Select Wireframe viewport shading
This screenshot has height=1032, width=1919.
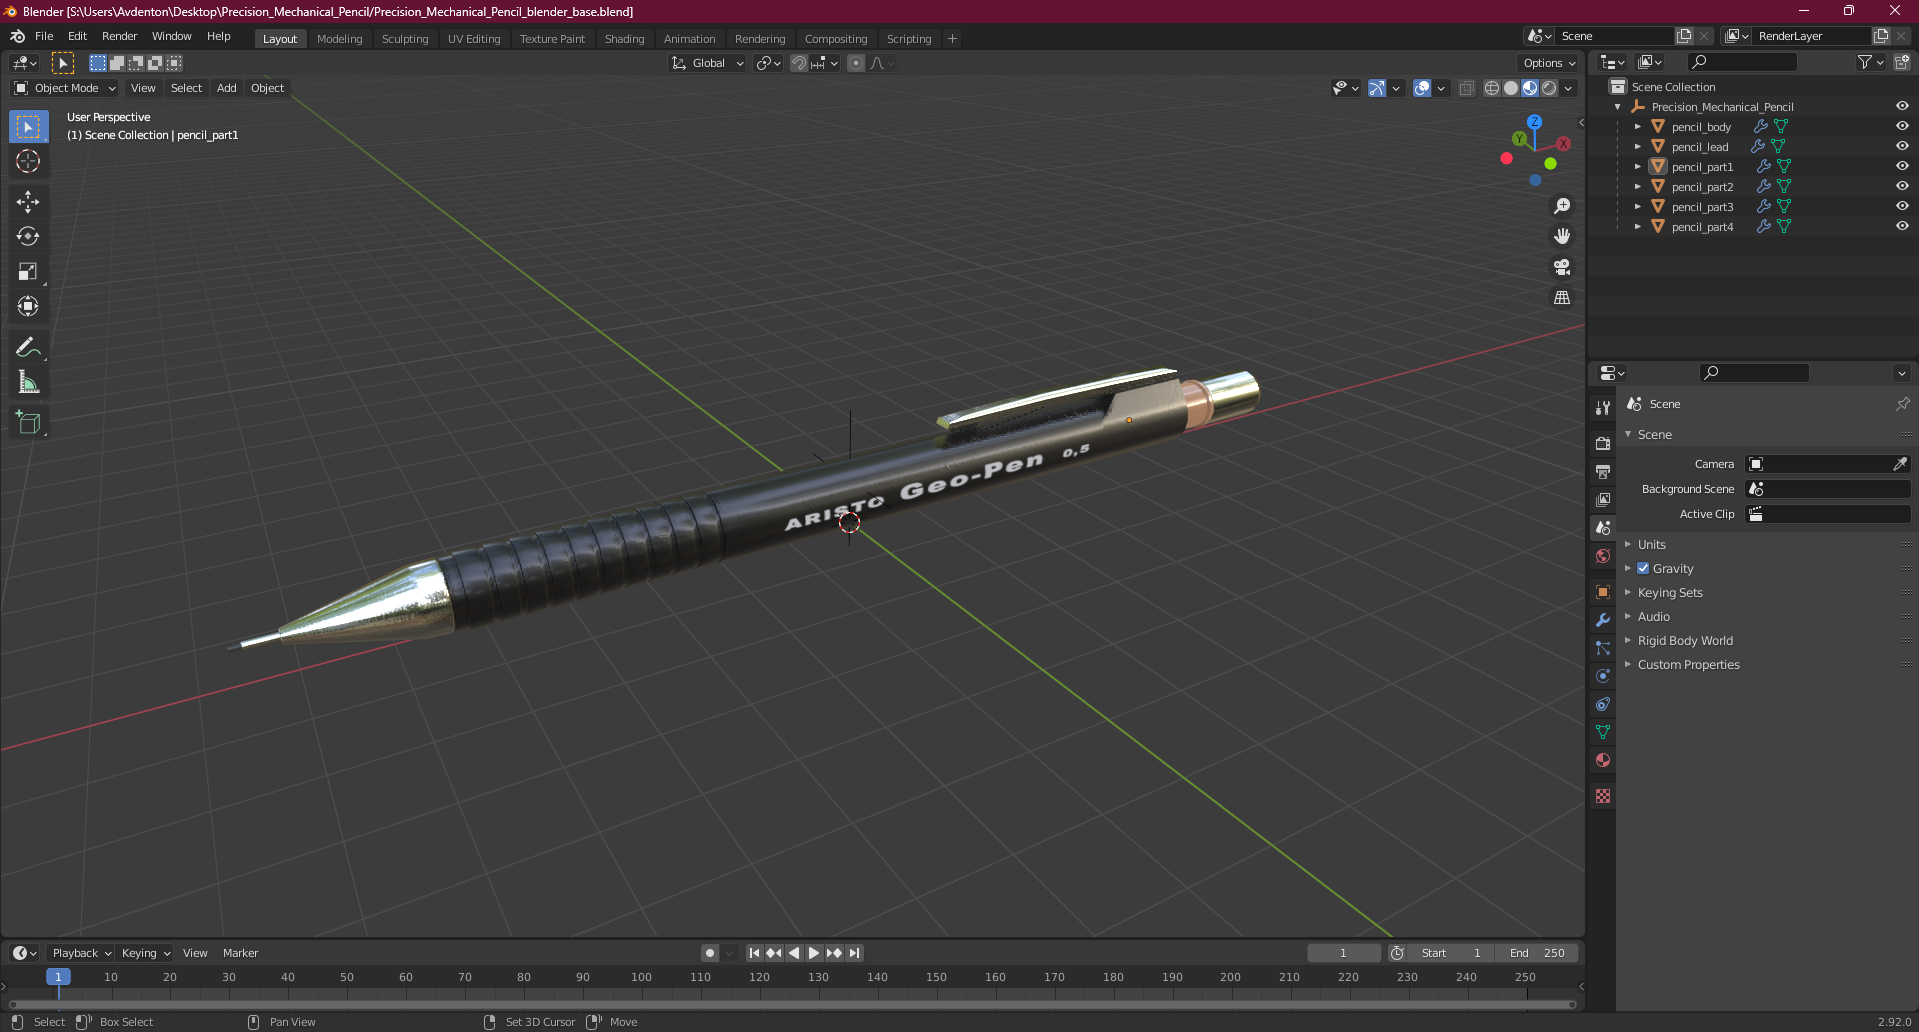point(1492,88)
